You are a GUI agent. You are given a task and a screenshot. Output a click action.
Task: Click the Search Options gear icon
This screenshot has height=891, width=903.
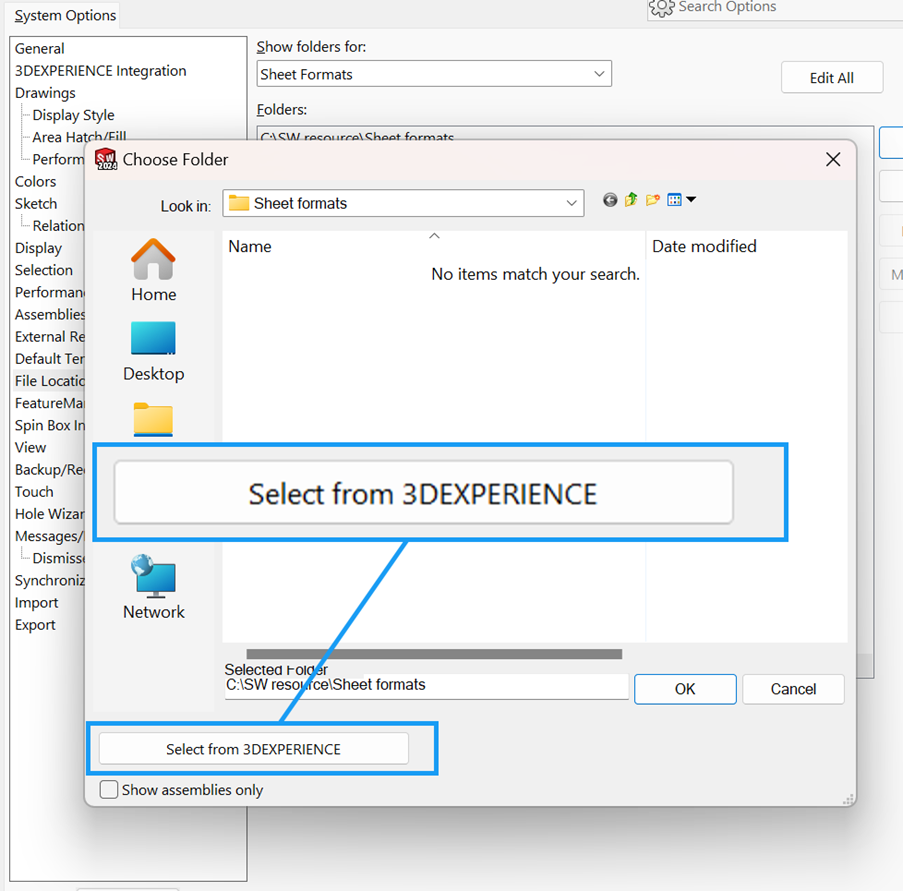point(661,7)
